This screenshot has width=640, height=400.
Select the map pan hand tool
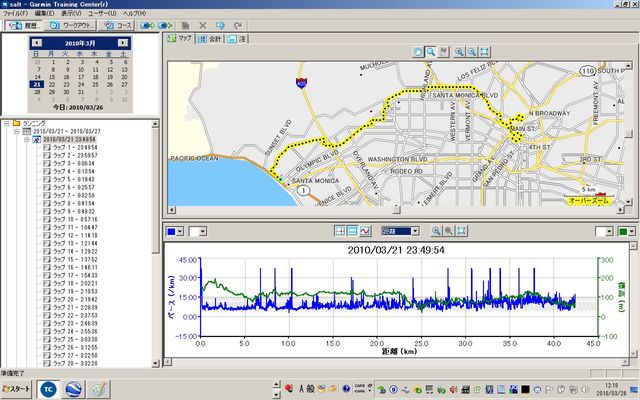(419, 51)
